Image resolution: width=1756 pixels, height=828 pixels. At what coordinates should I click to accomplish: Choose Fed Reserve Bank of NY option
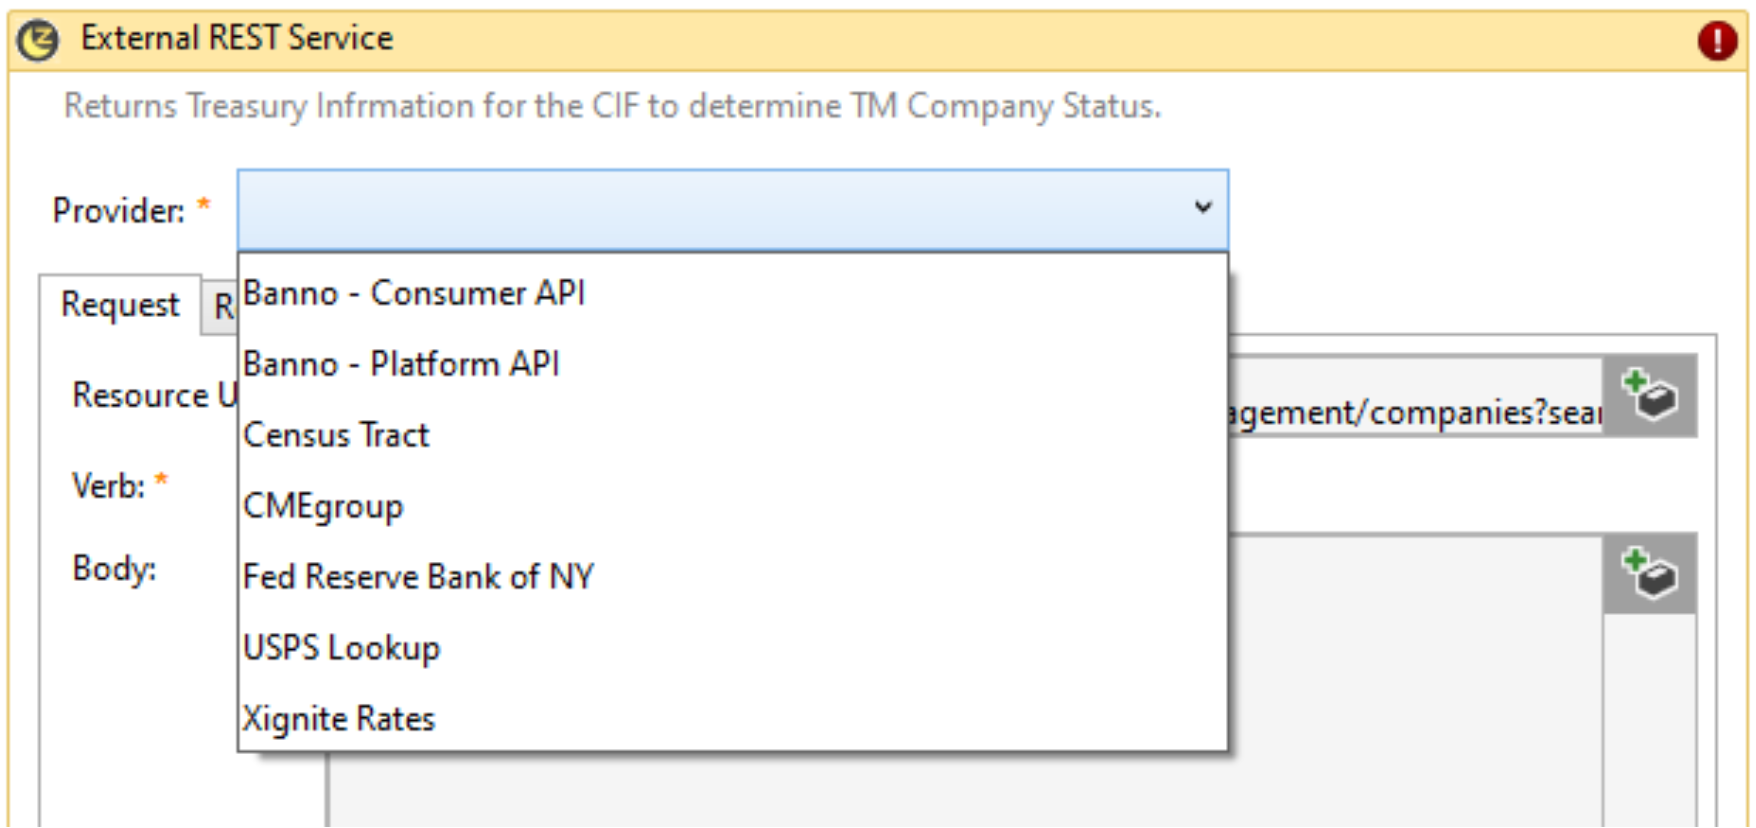[x=418, y=577]
